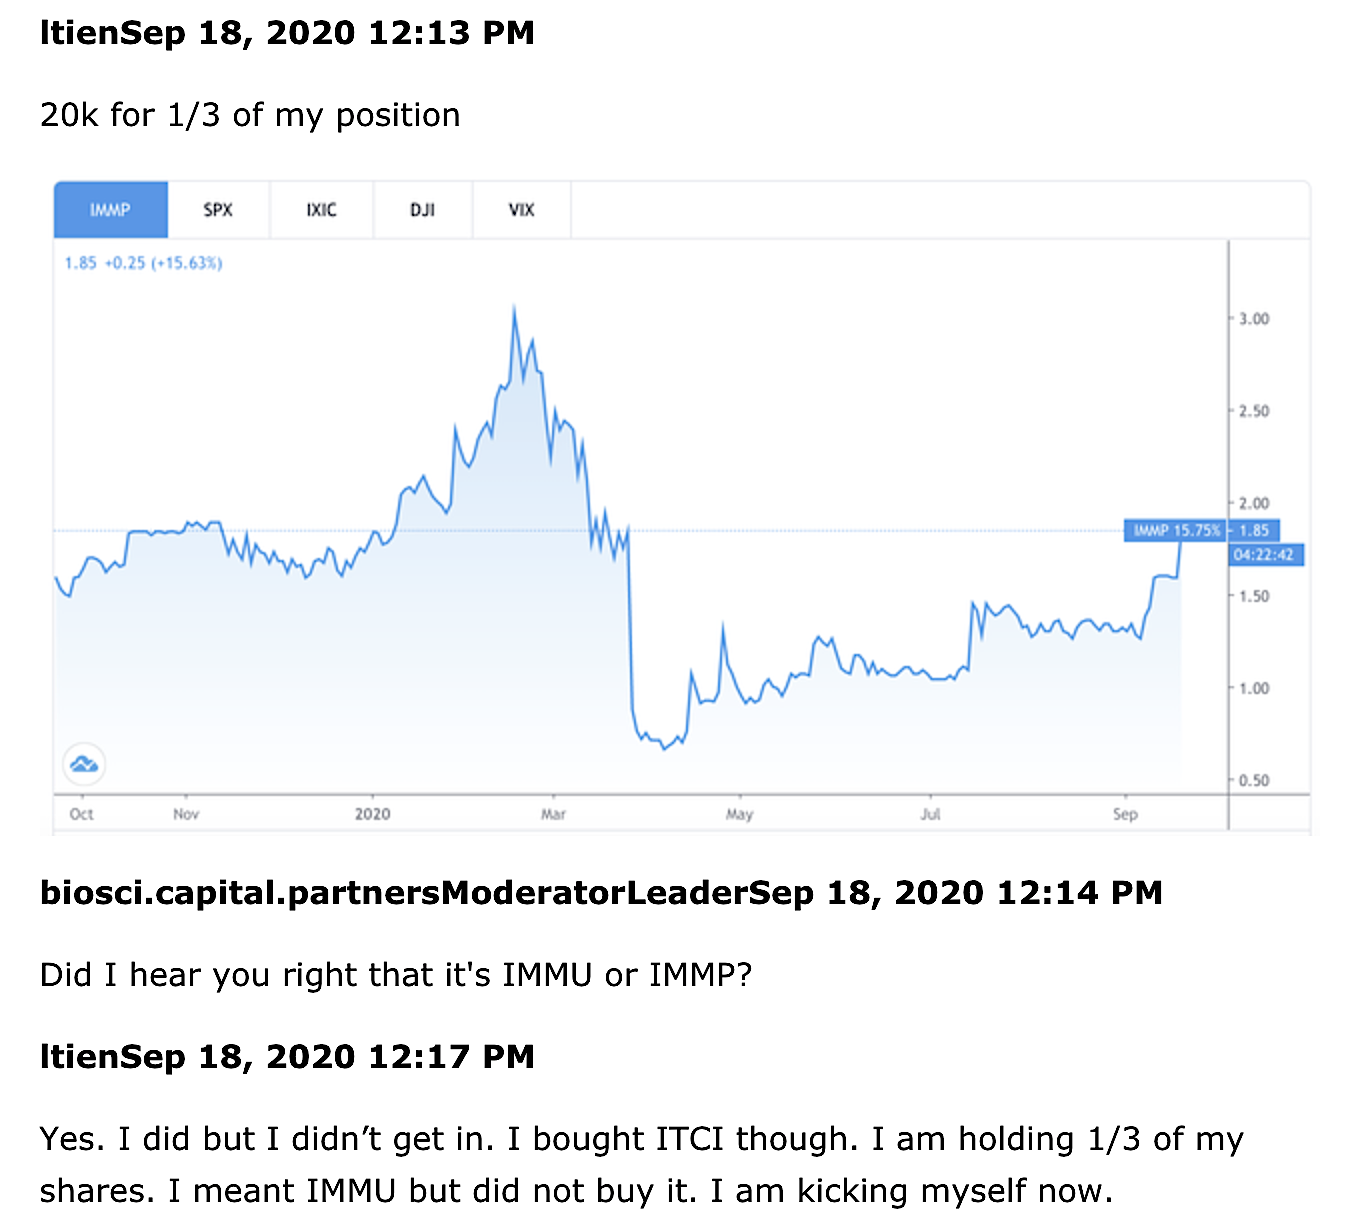Click the 2020 label on time axis

372,814
